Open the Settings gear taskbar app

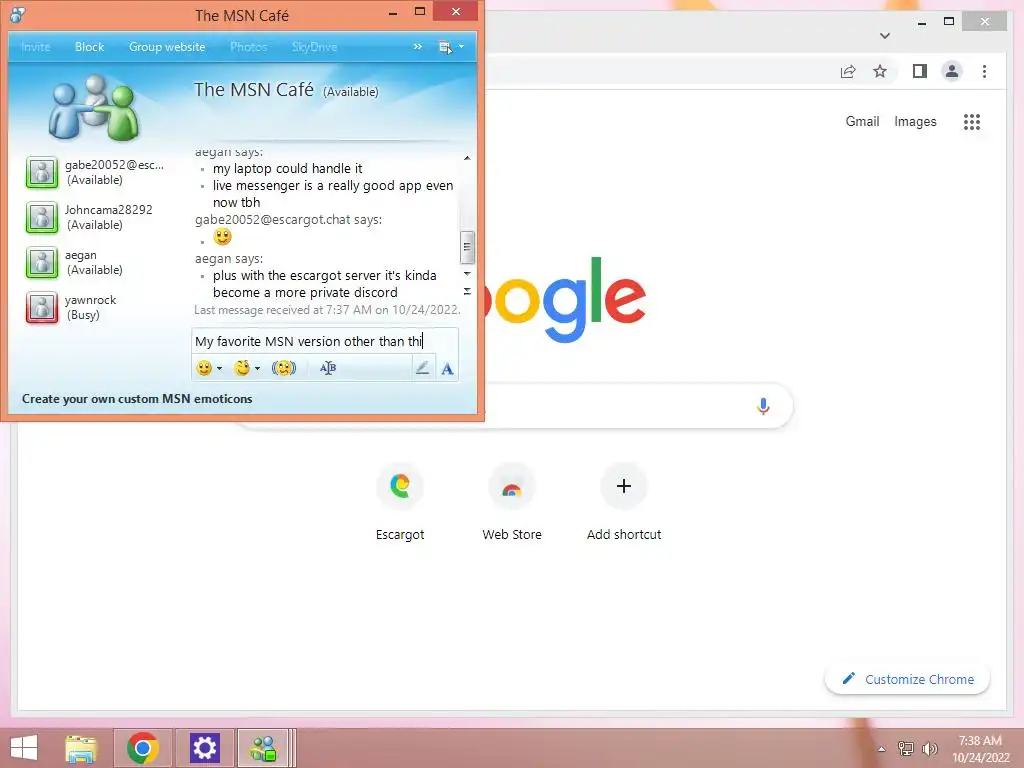click(204, 748)
